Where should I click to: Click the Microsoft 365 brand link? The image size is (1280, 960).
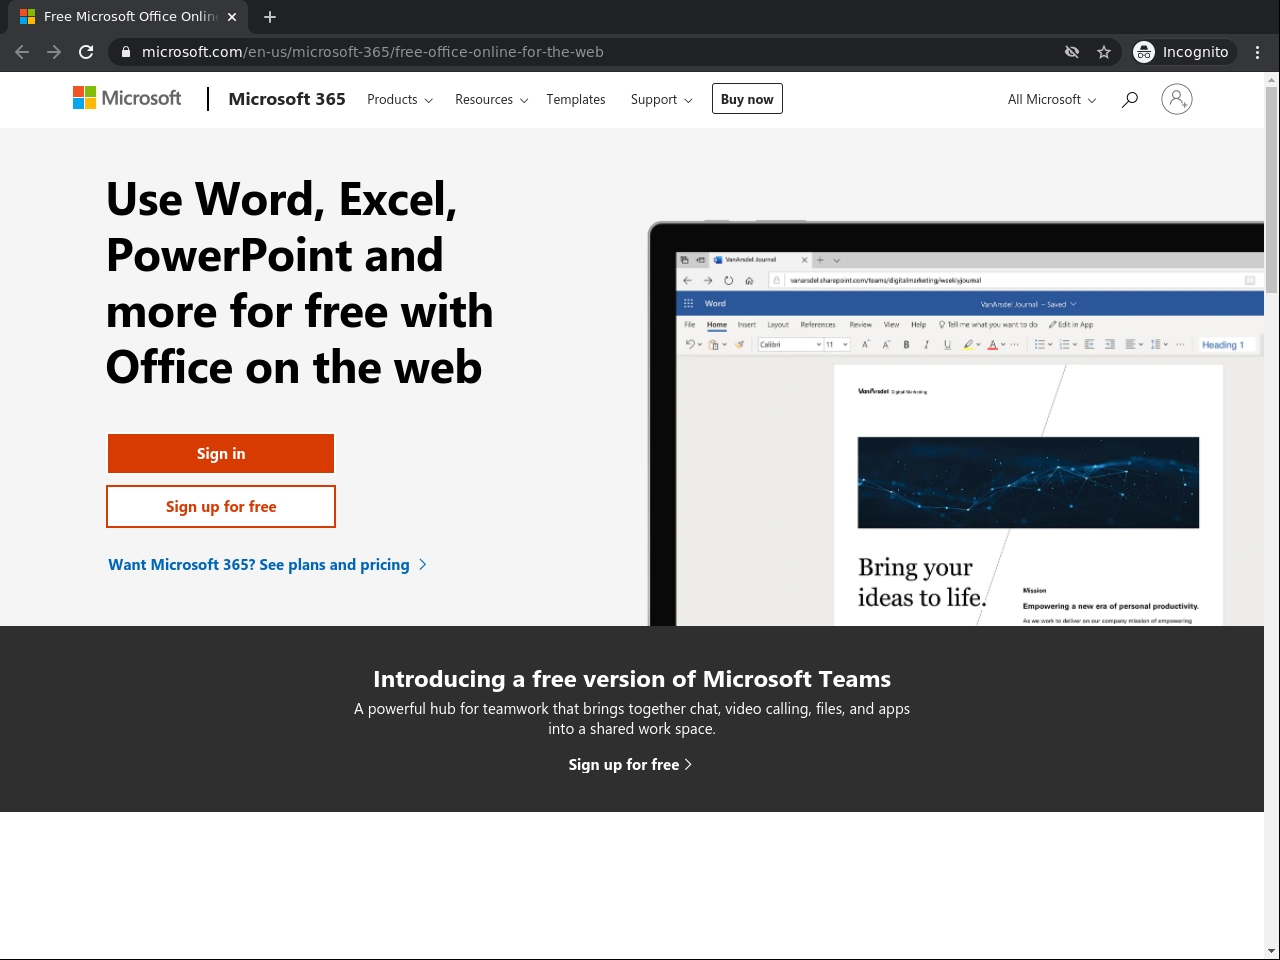click(x=287, y=99)
